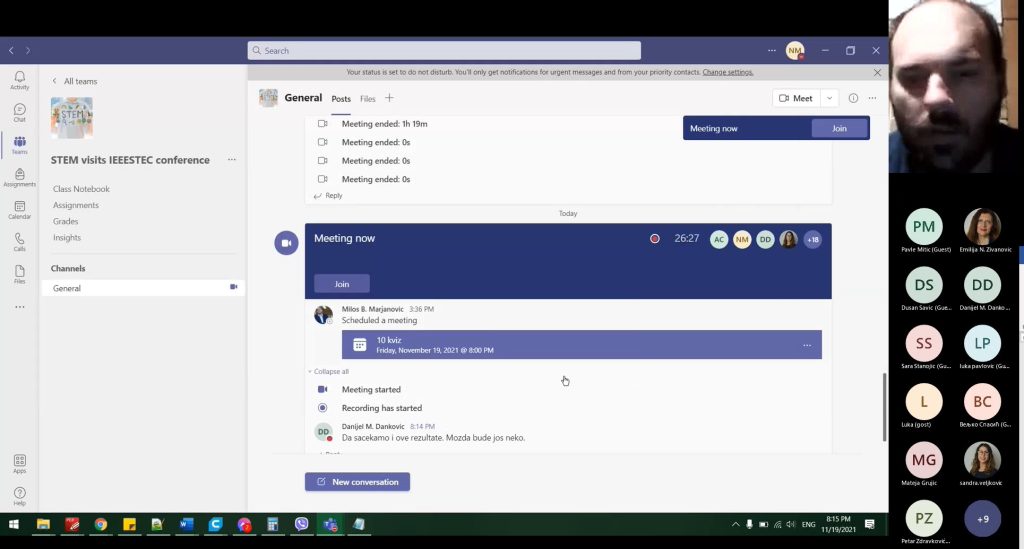Open Calls in the sidebar
Screen dimensions: 1024x549
point(19,242)
